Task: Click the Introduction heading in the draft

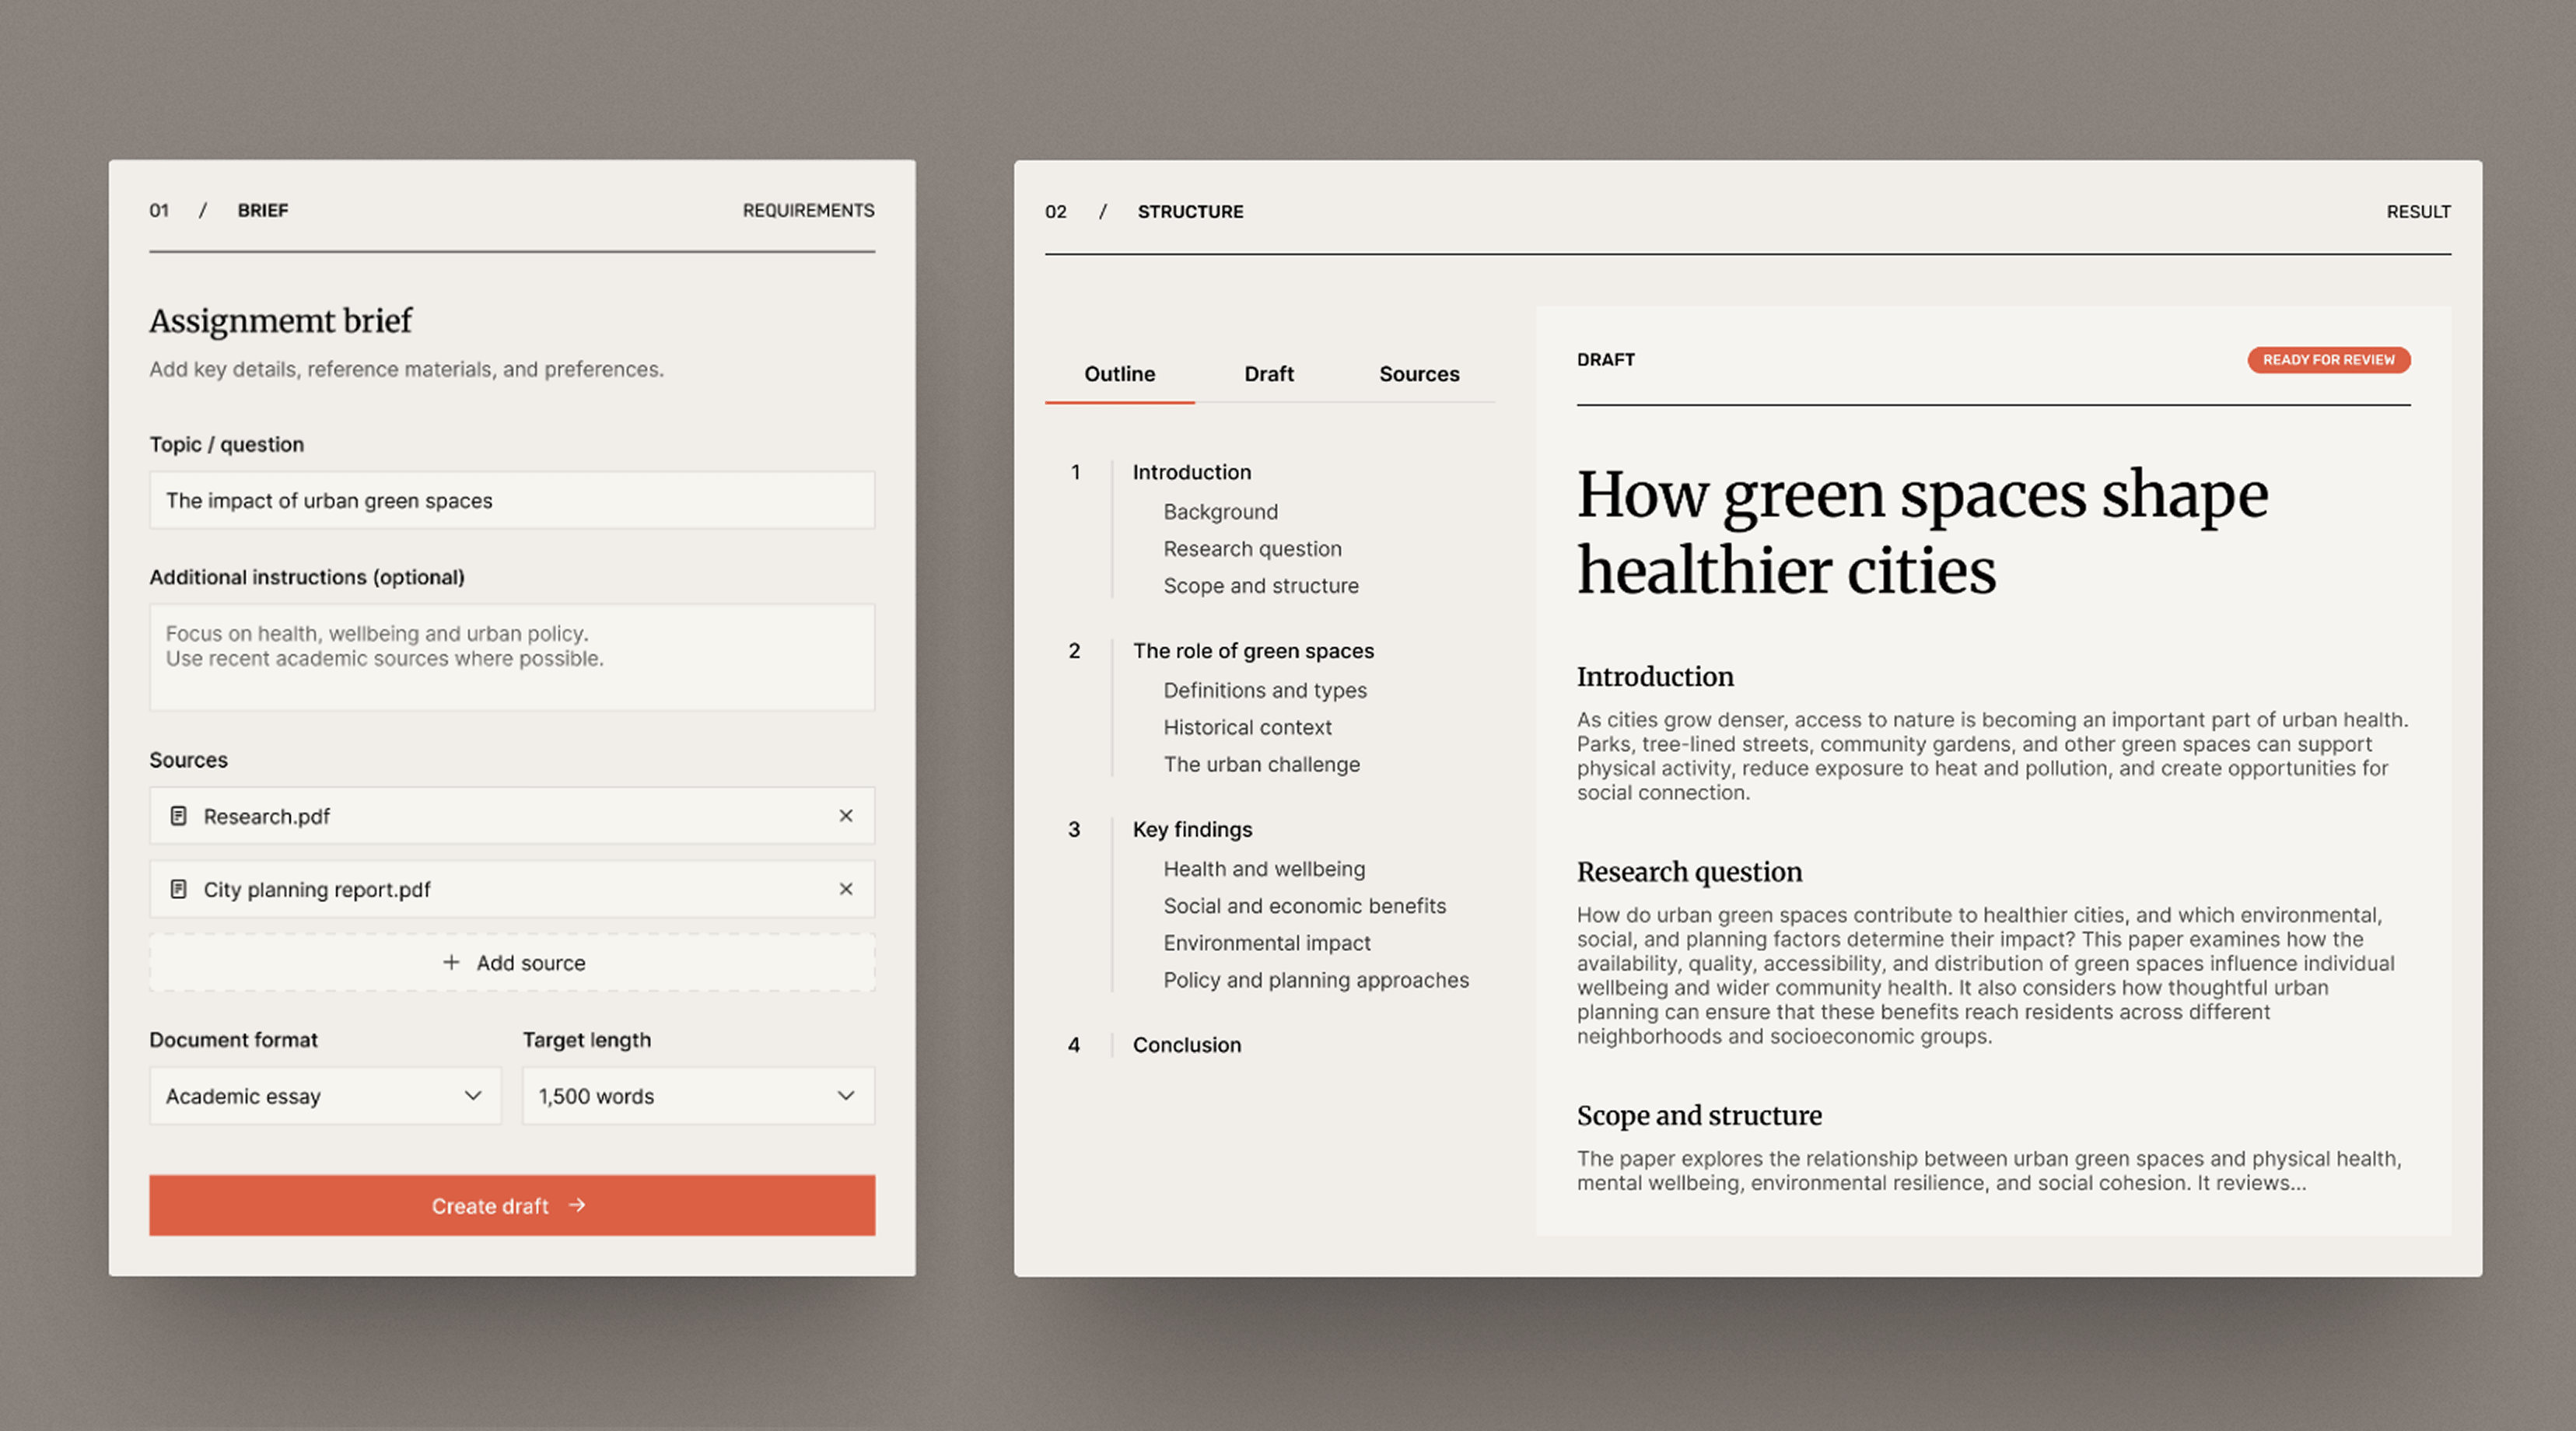Action: 1655,677
